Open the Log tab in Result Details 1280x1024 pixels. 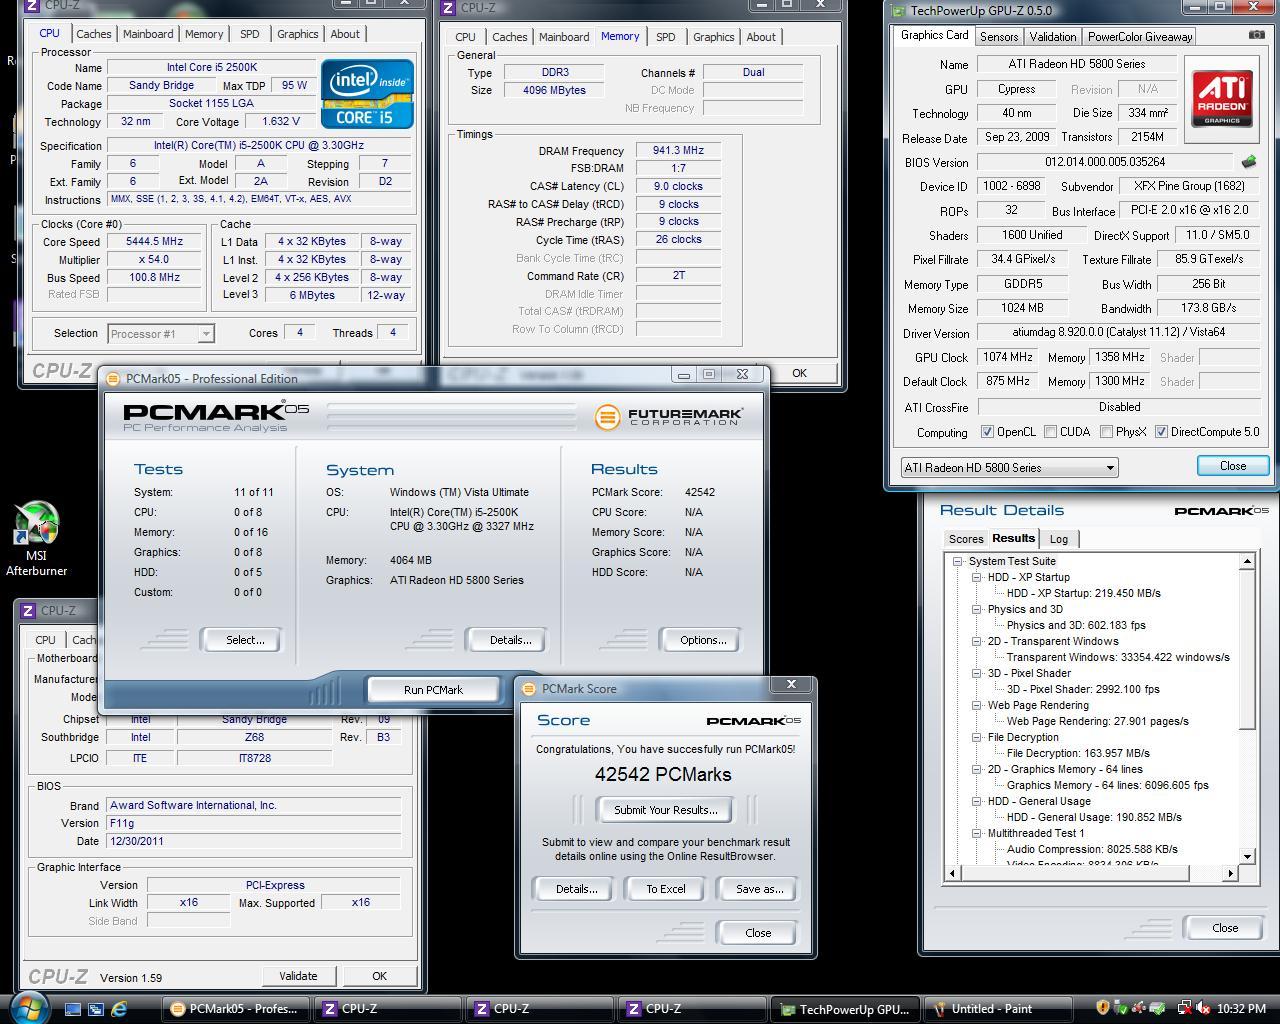point(1058,539)
